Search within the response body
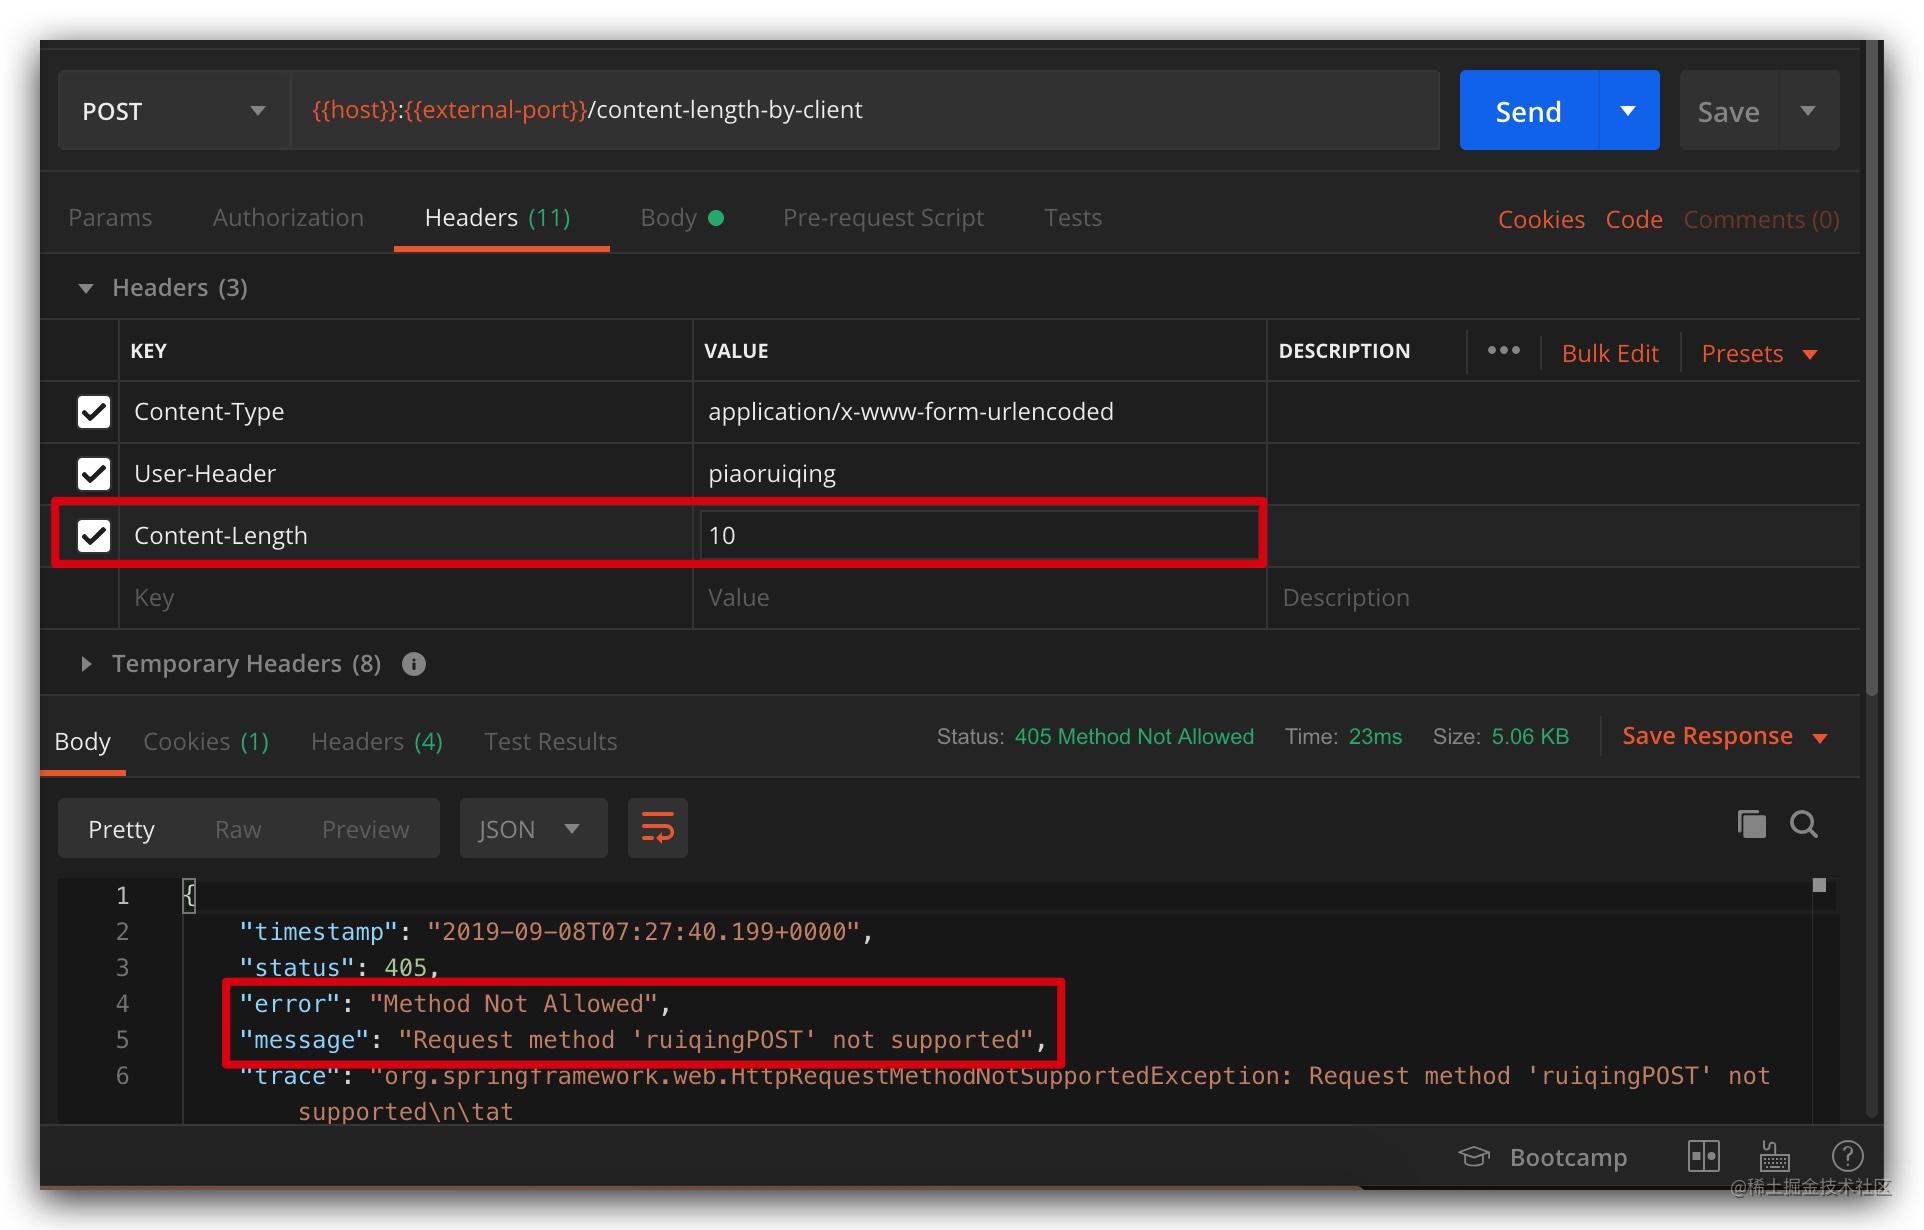 click(1803, 824)
